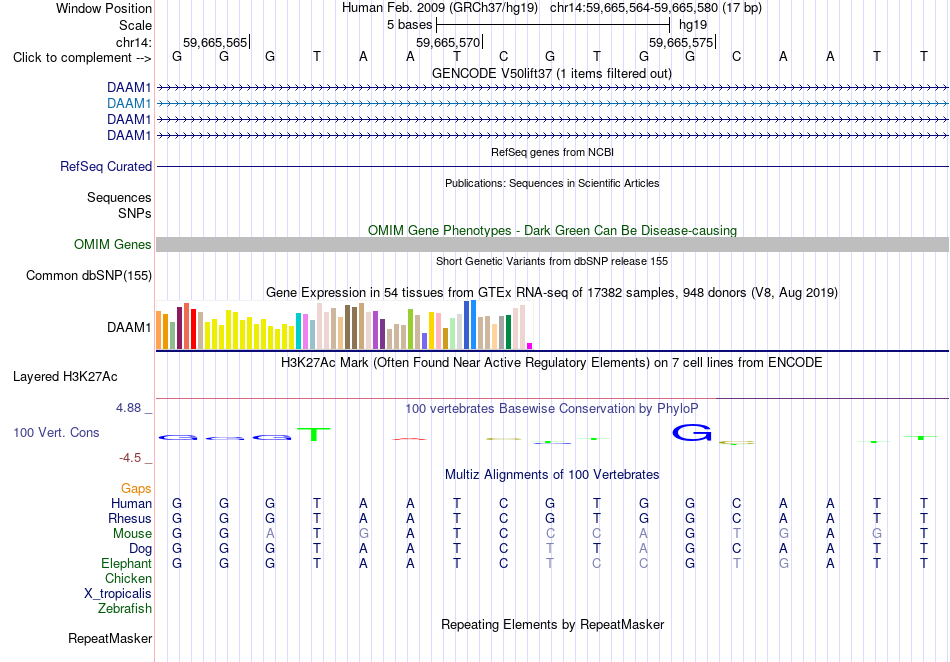Click the 100 Vert. Cons track label
The height and width of the screenshot is (662, 950).
click(56, 432)
